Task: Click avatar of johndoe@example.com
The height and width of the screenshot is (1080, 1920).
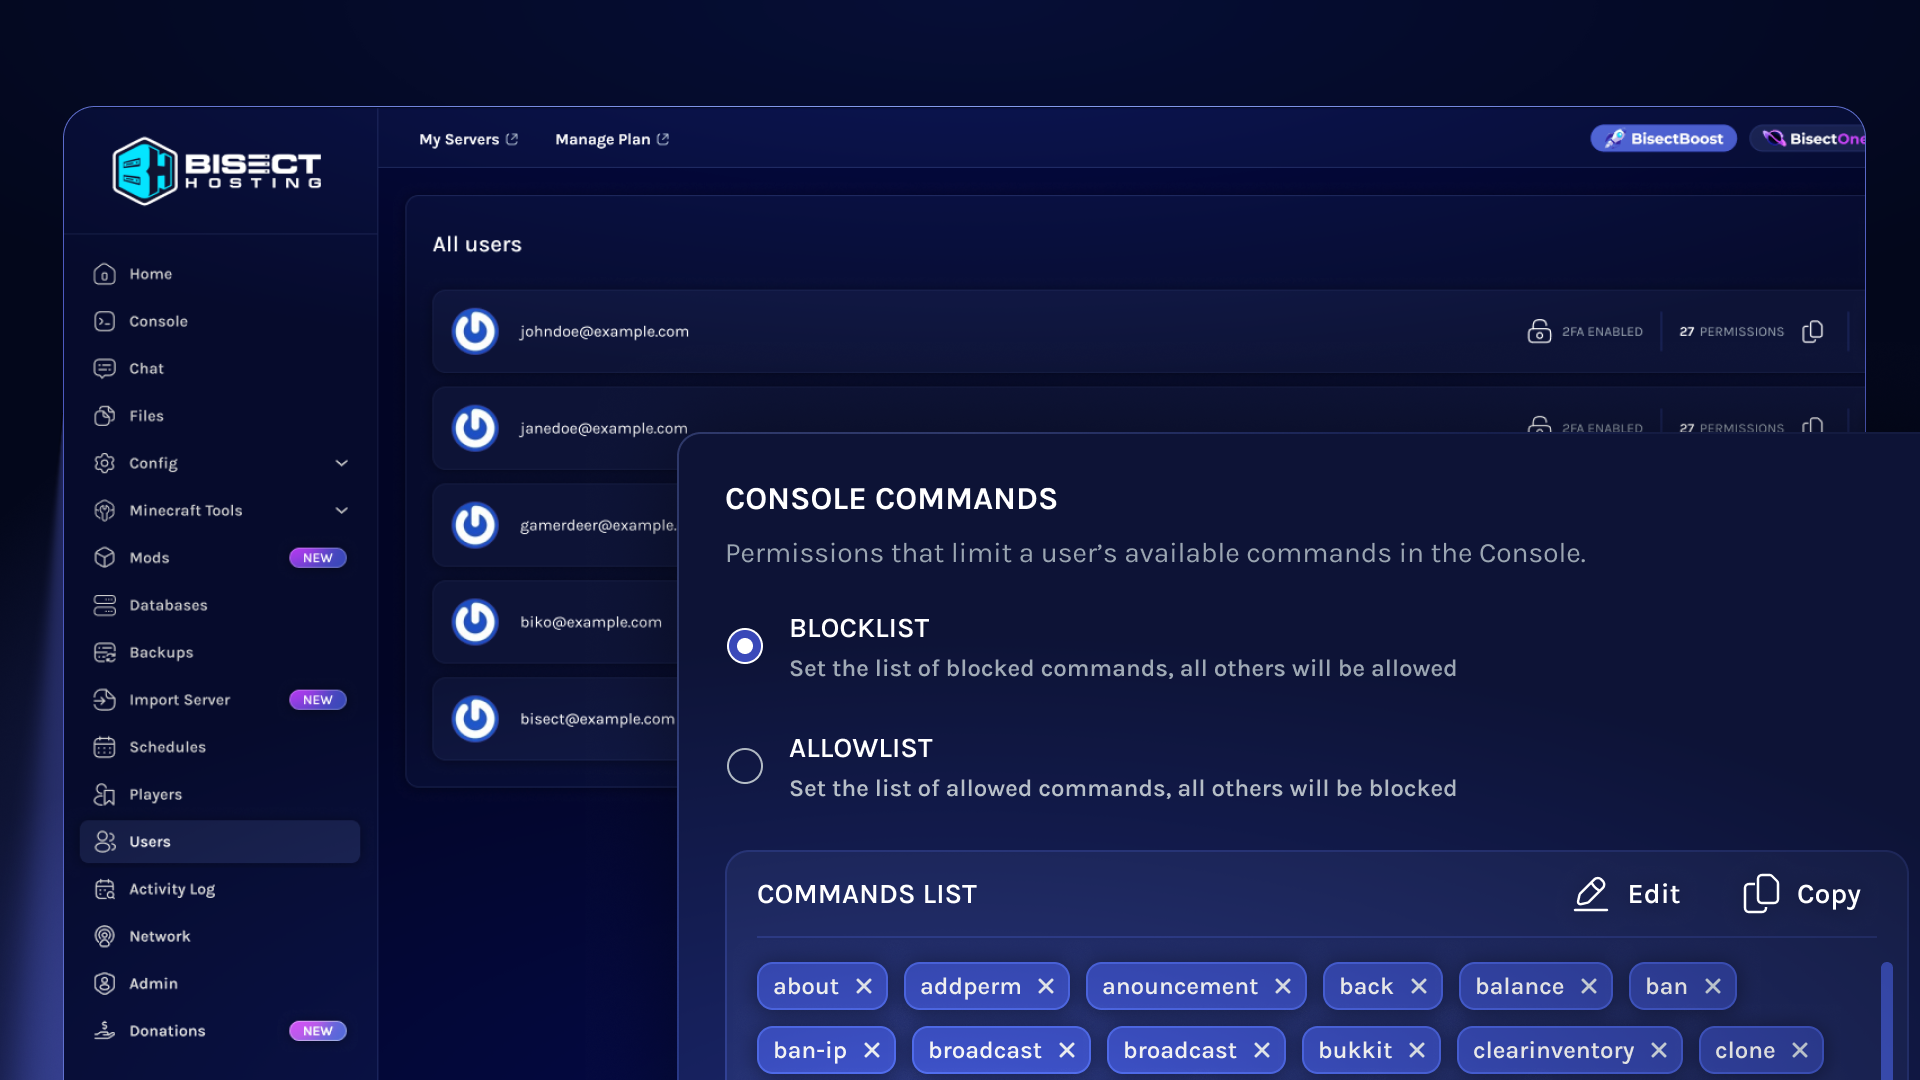Action: pos(475,331)
